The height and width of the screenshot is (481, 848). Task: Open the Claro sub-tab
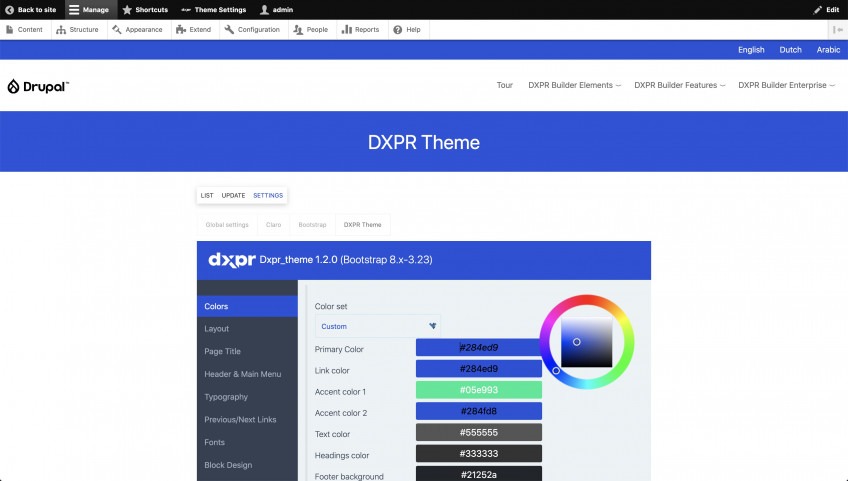point(273,225)
